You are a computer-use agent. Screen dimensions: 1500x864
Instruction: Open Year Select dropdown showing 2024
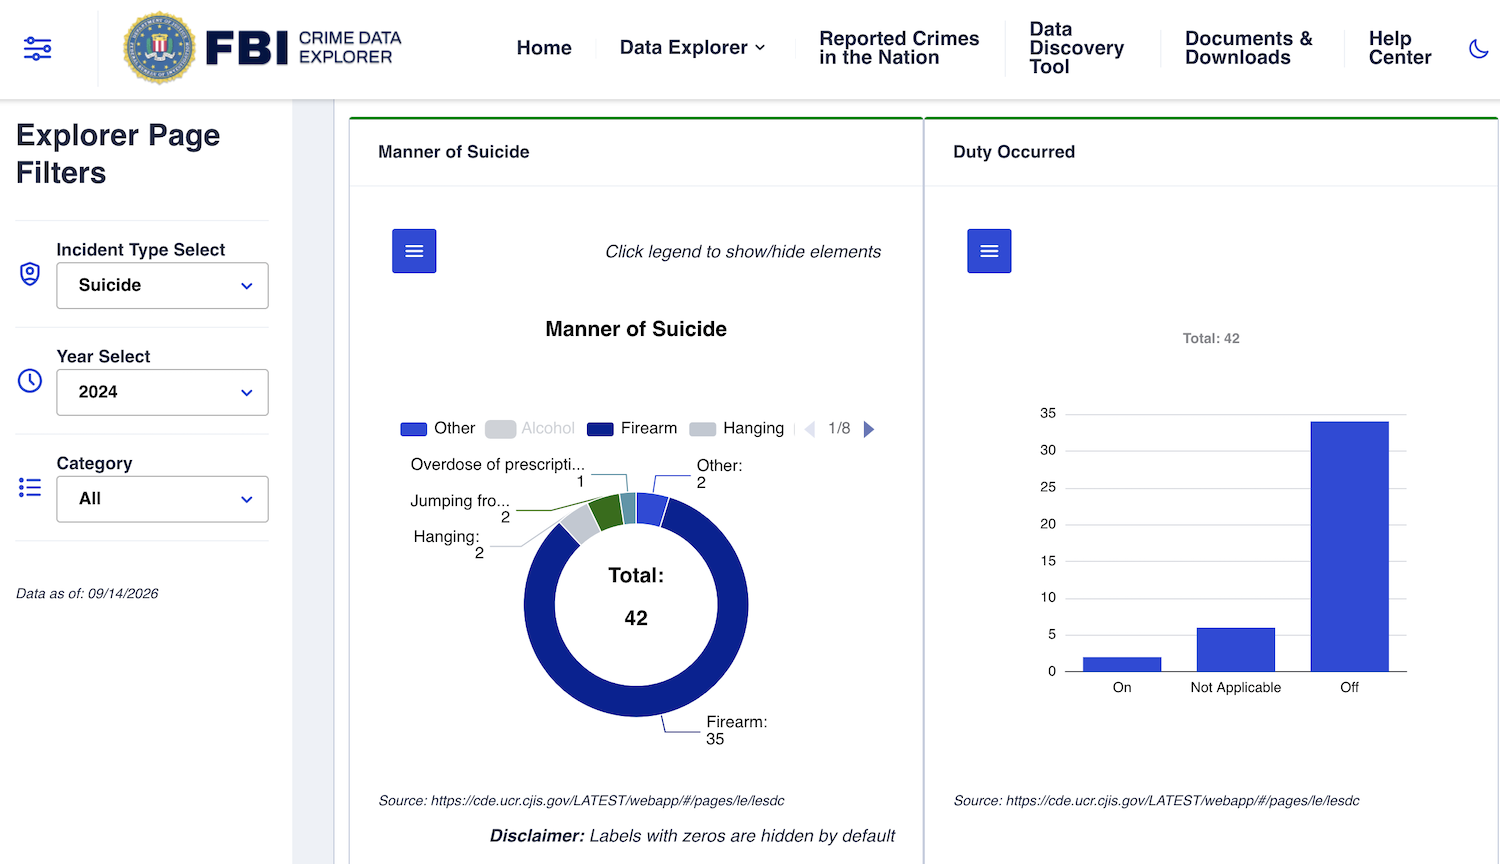(162, 392)
